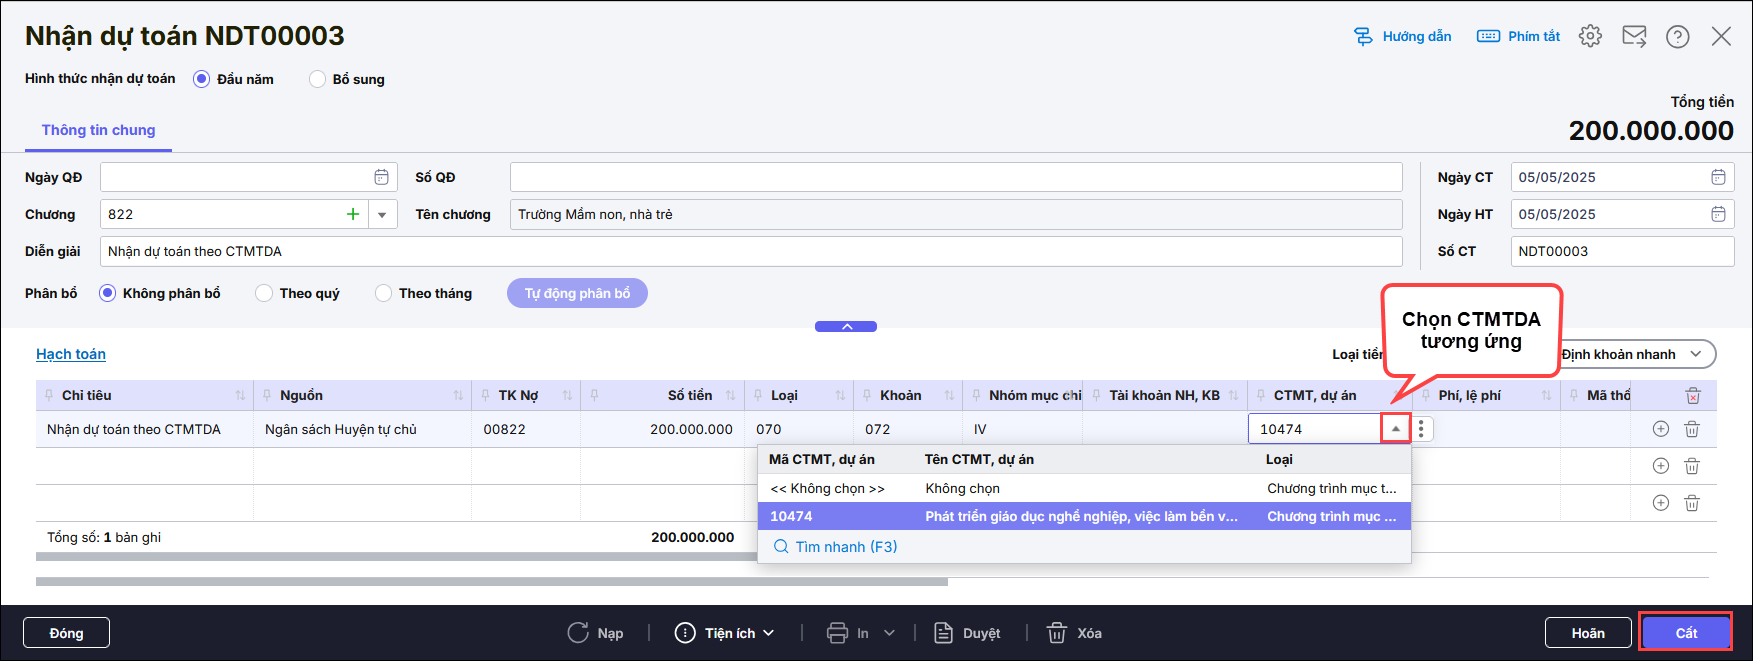
Task: Click the mail feedback icon
Action: pos(1634,36)
